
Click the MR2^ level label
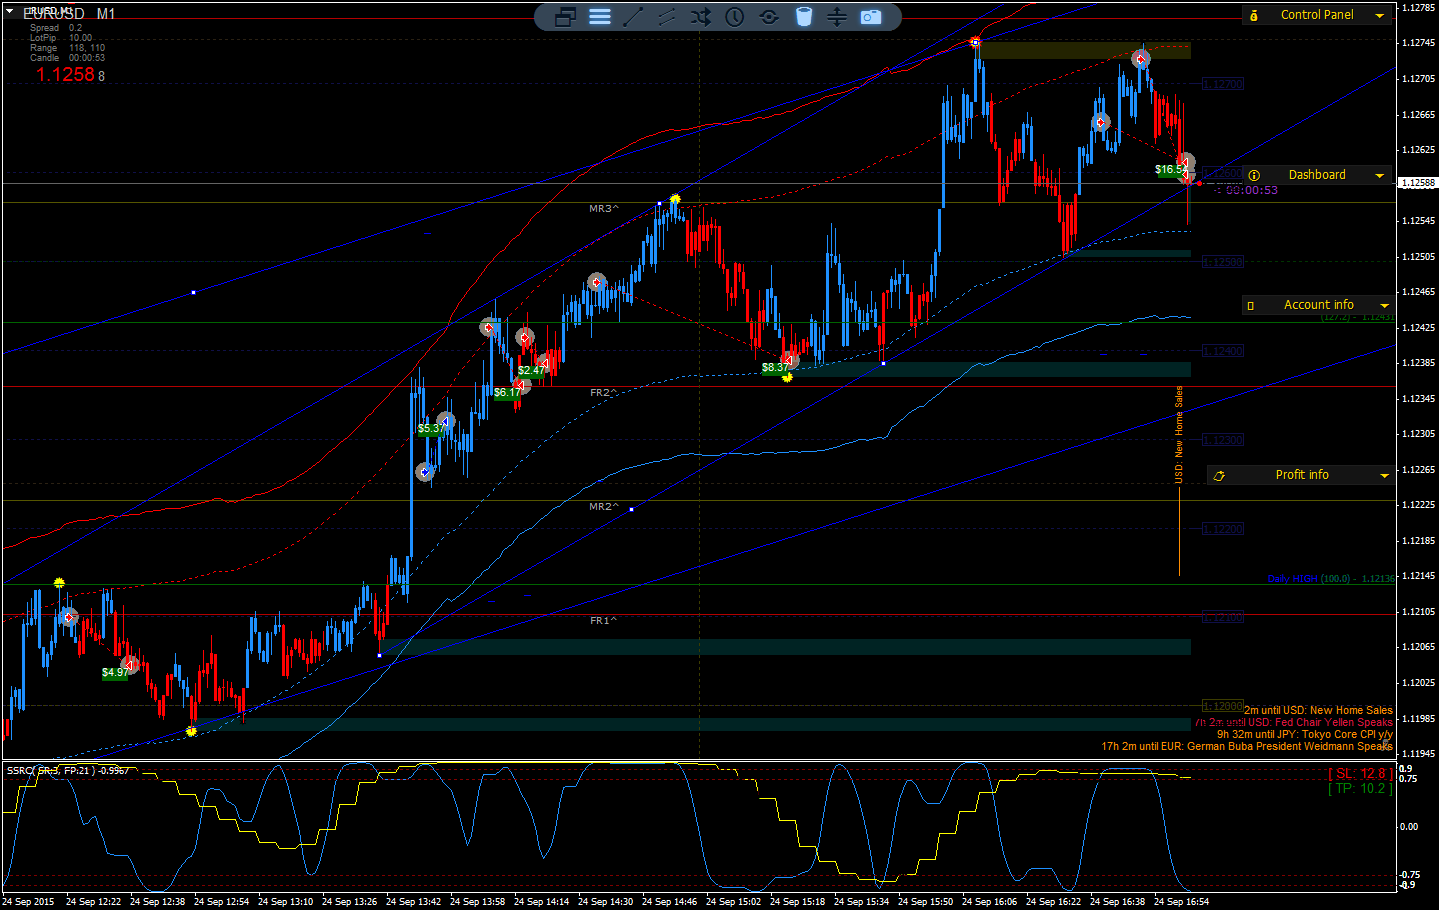[604, 507]
